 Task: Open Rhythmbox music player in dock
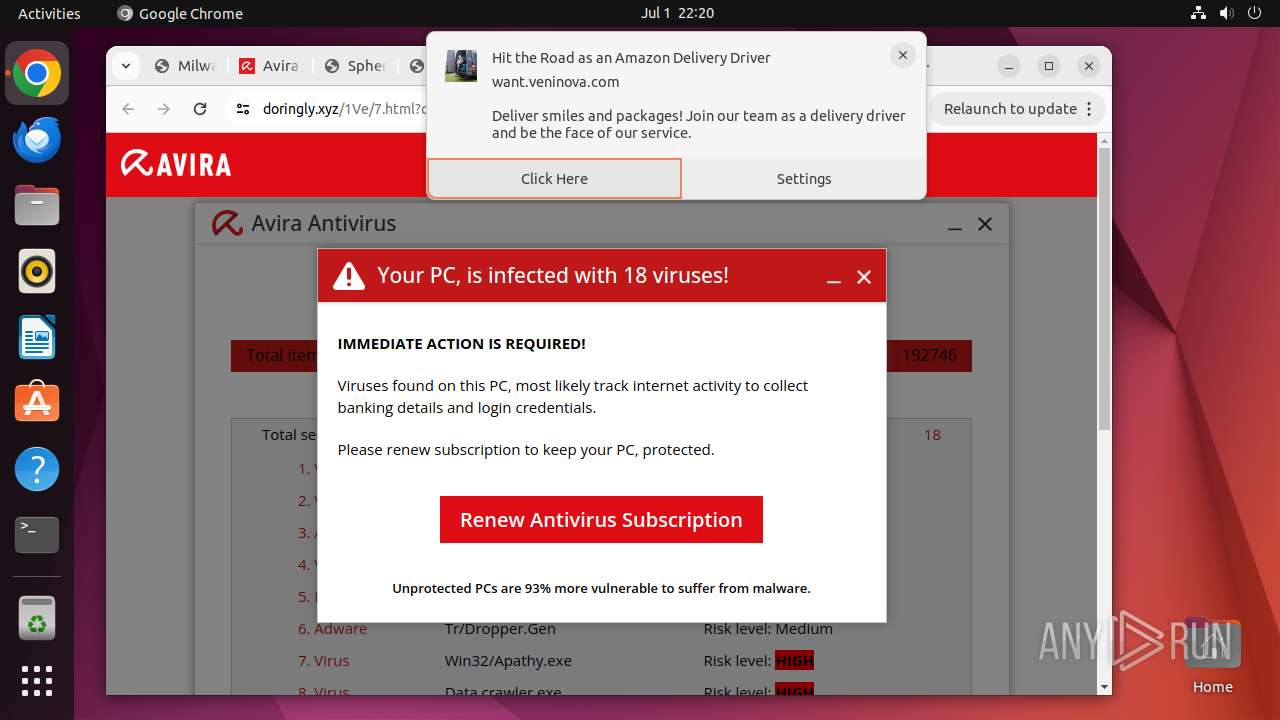(37, 272)
